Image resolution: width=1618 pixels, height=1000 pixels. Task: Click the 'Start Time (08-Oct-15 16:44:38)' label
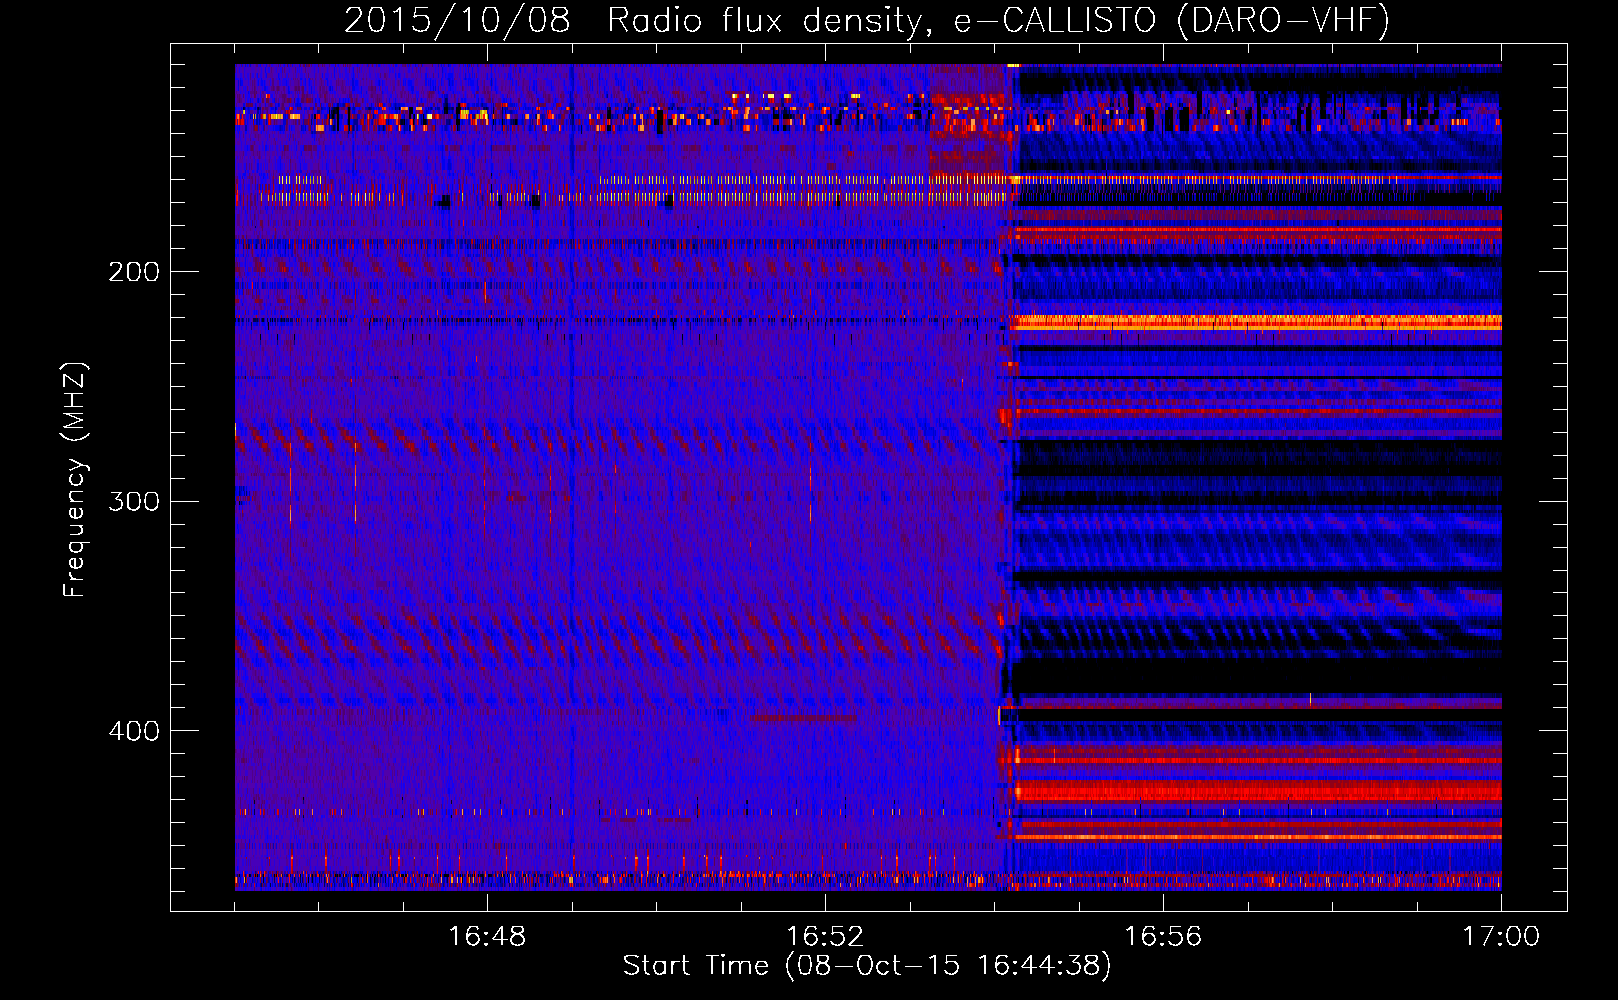click(x=867, y=966)
